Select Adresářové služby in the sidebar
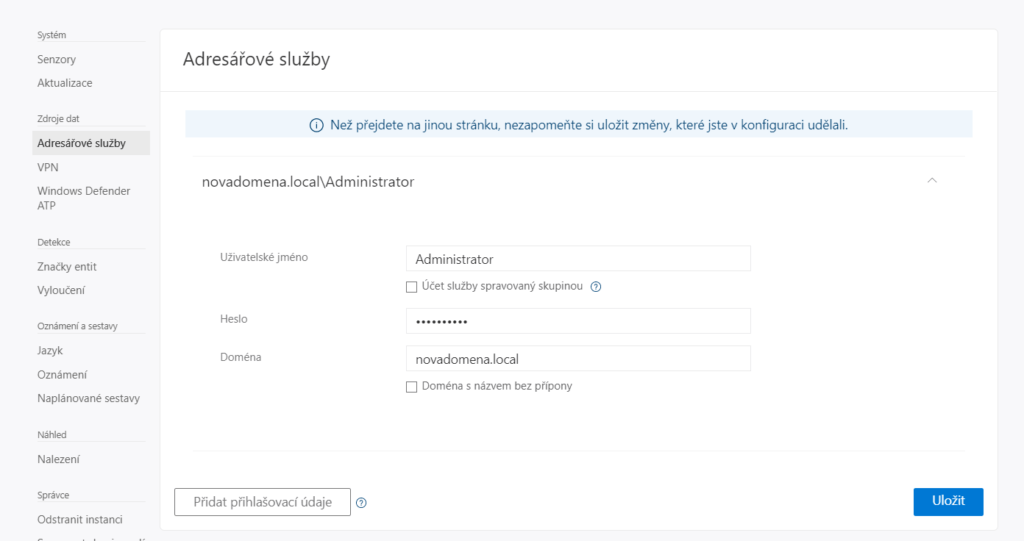The image size is (1024, 541). [x=82, y=143]
